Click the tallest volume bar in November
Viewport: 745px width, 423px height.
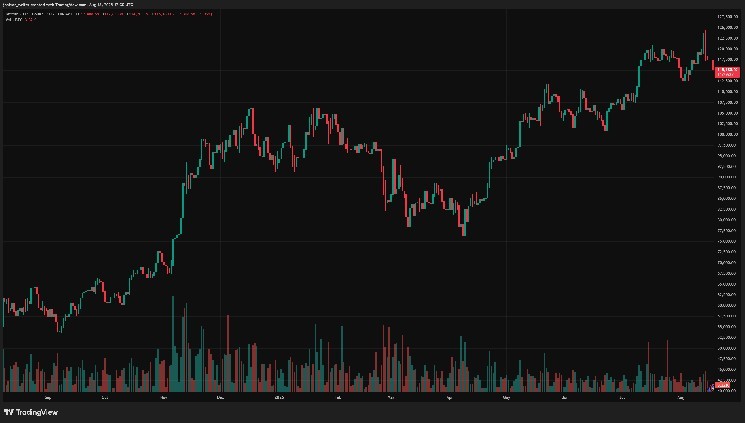point(173,344)
